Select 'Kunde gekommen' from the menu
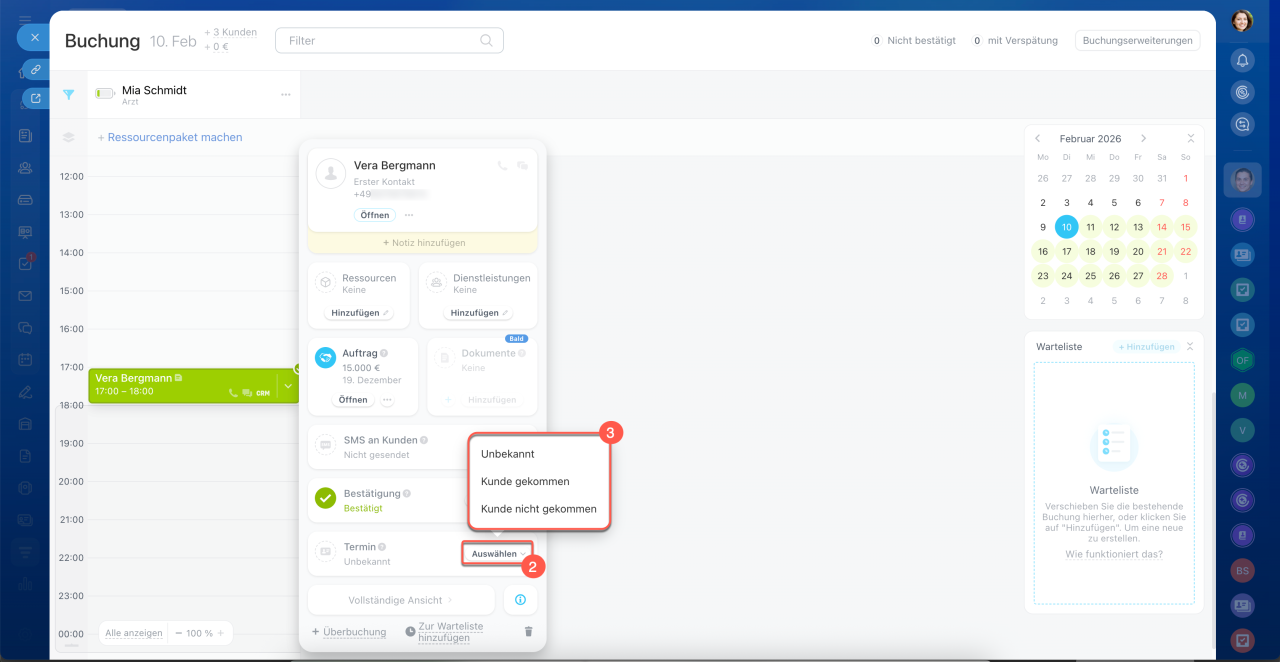This screenshot has width=1280, height=662. tap(525, 481)
